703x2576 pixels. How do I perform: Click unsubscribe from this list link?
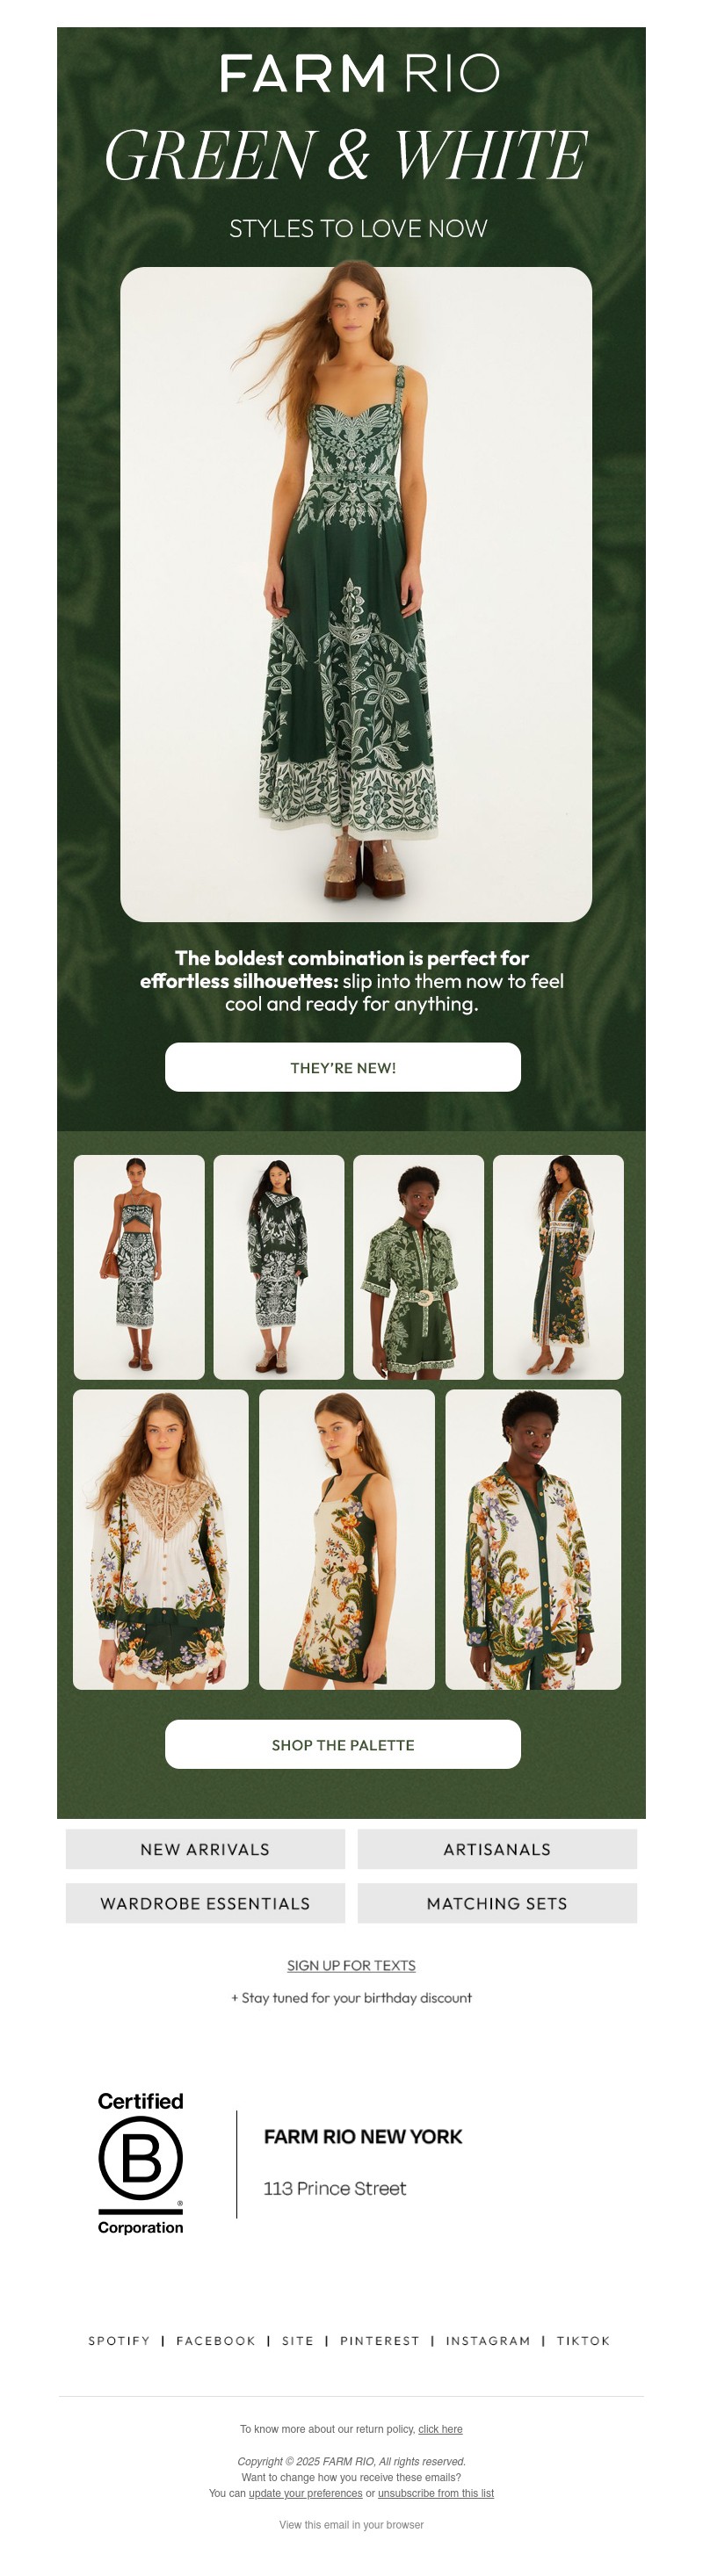tap(436, 2493)
